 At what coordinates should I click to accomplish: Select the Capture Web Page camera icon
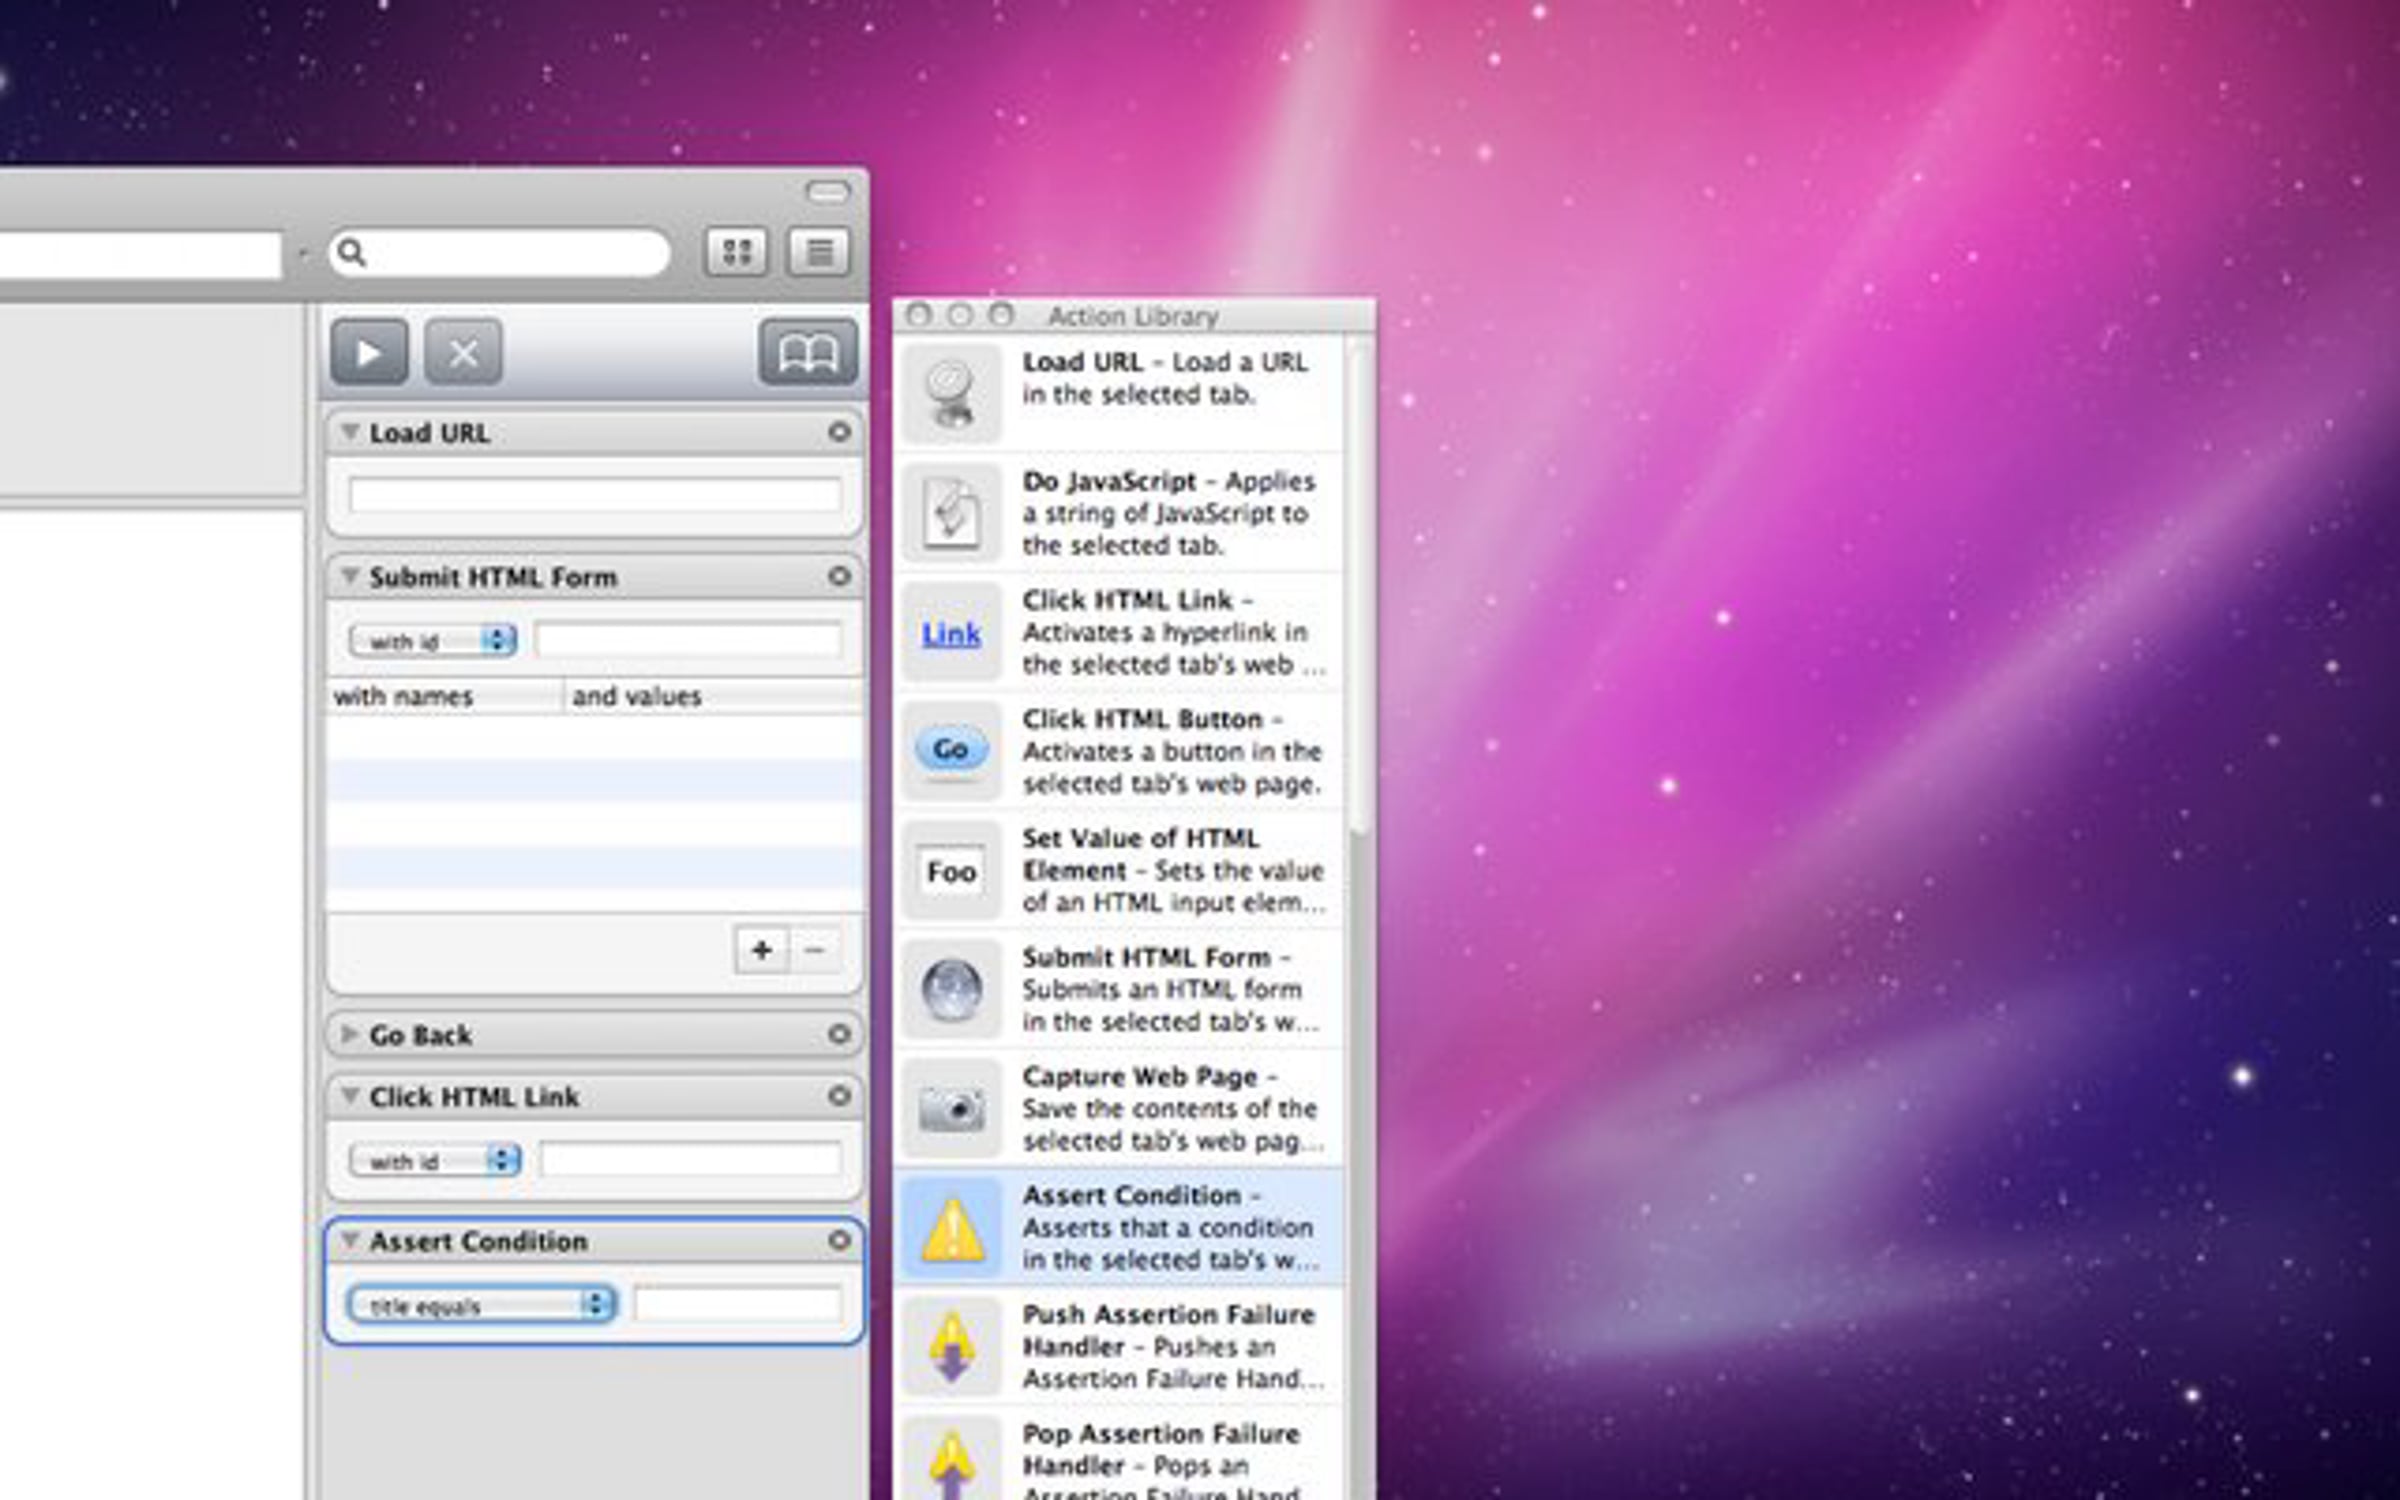[x=951, y=1108]
